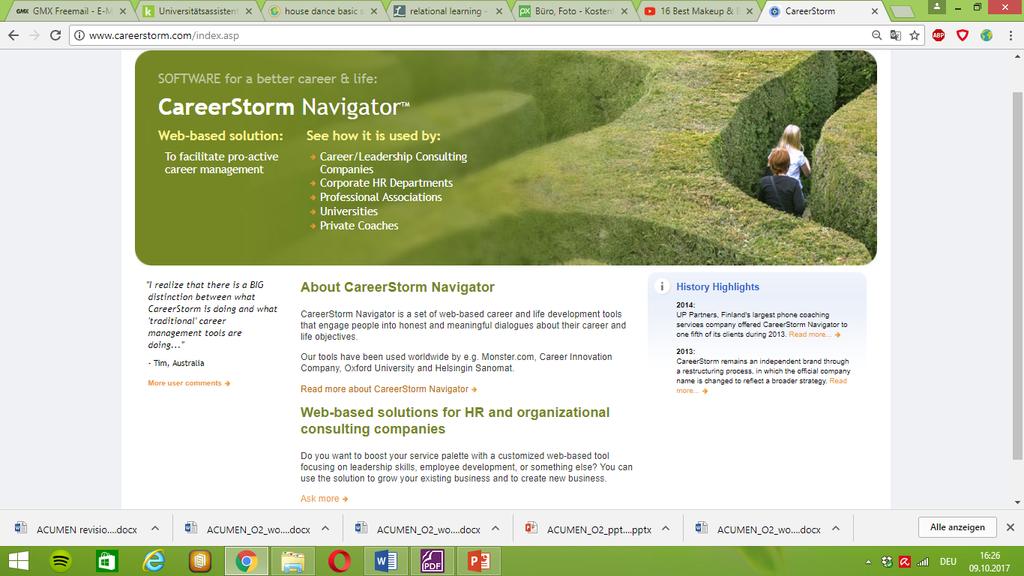The image size is (1024, 576).
Task: Close the house dance basic tab
Action: coord(374,11)
